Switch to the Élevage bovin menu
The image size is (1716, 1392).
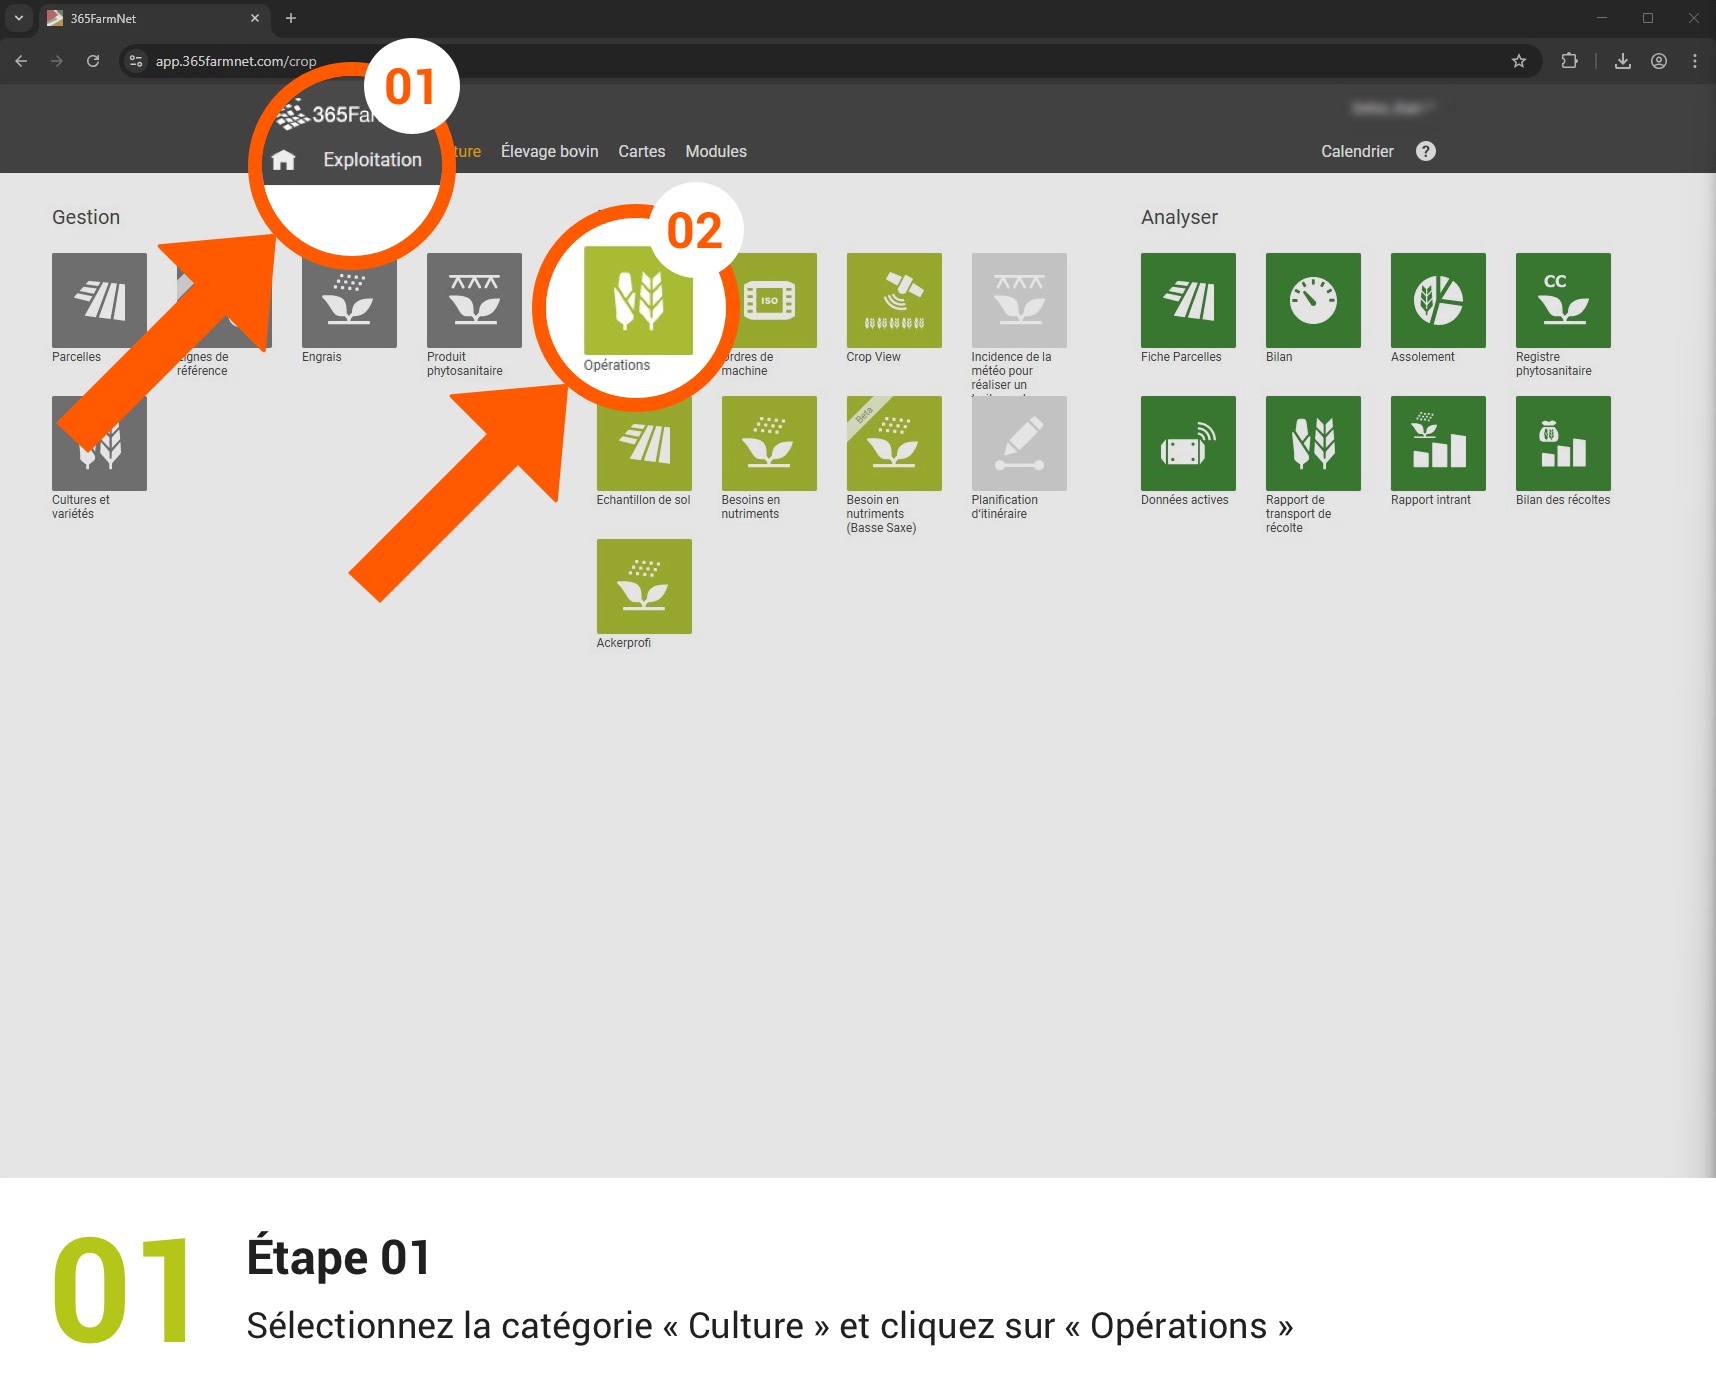[x=549, y=151]
